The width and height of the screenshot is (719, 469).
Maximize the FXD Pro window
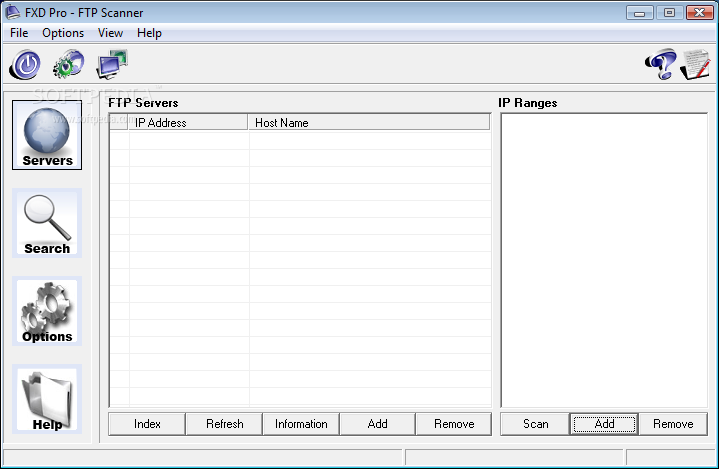[669, 13]
